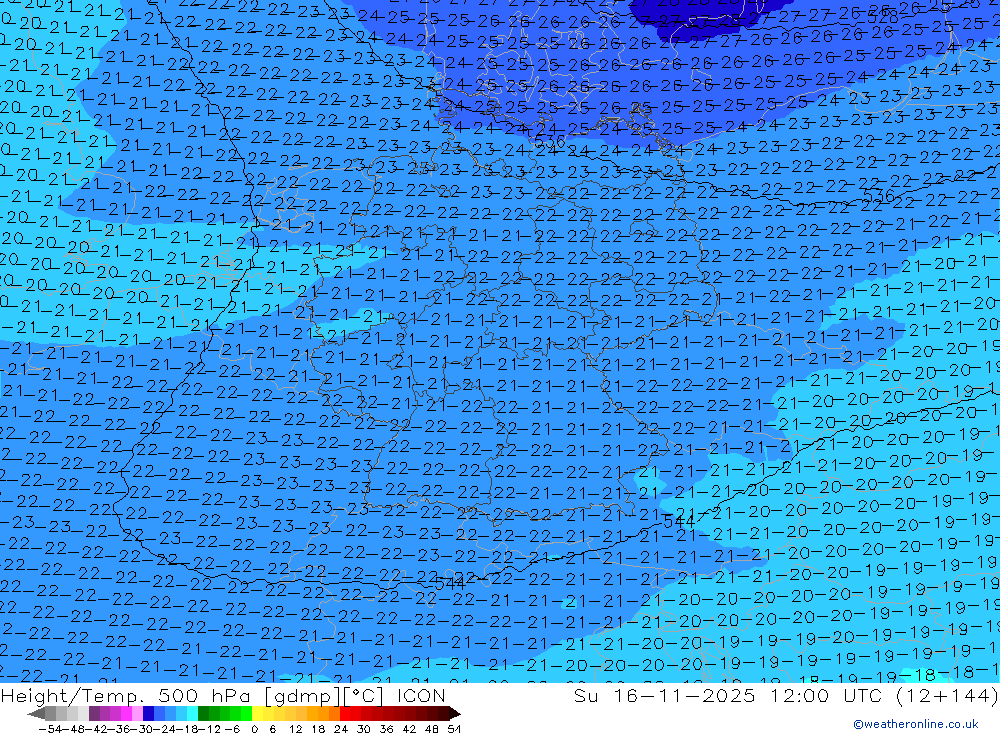This screenshot has height=733, width=1000.
Task: Pick the yellow legend swatch above 0
Action: tap(257, 713)
